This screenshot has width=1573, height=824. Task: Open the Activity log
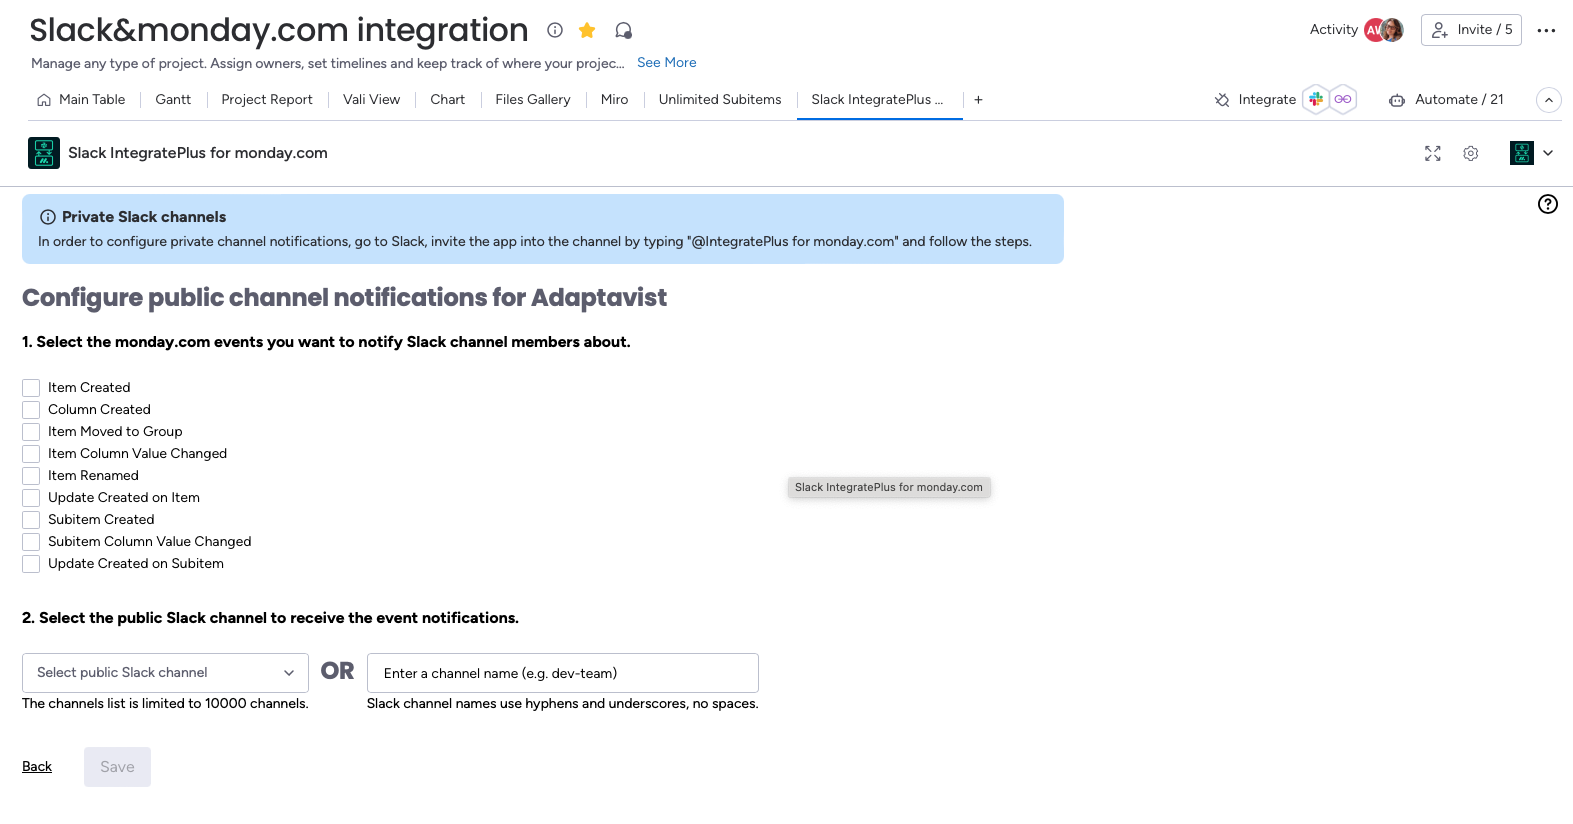coord(1334,30)
